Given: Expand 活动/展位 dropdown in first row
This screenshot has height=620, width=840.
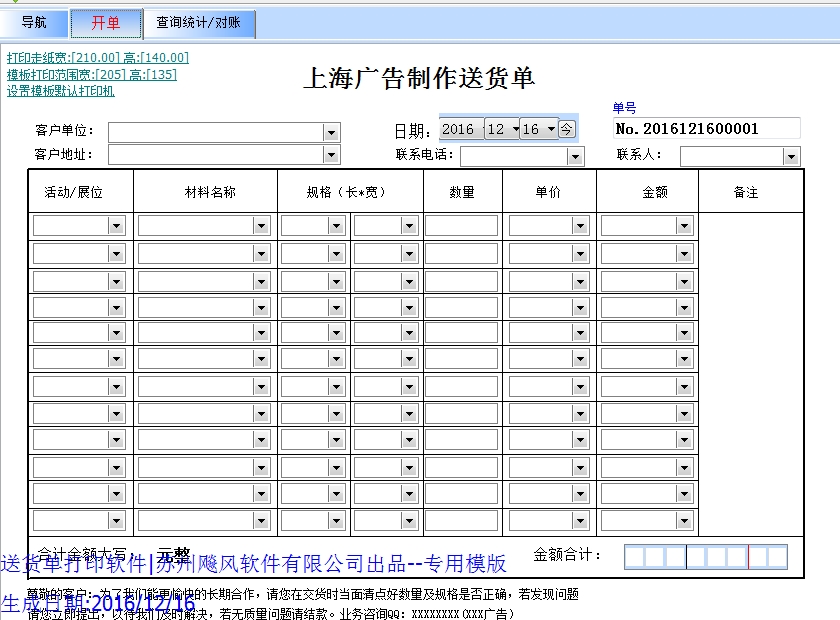Looking at the screenshot, I should [x=116, y=226].
